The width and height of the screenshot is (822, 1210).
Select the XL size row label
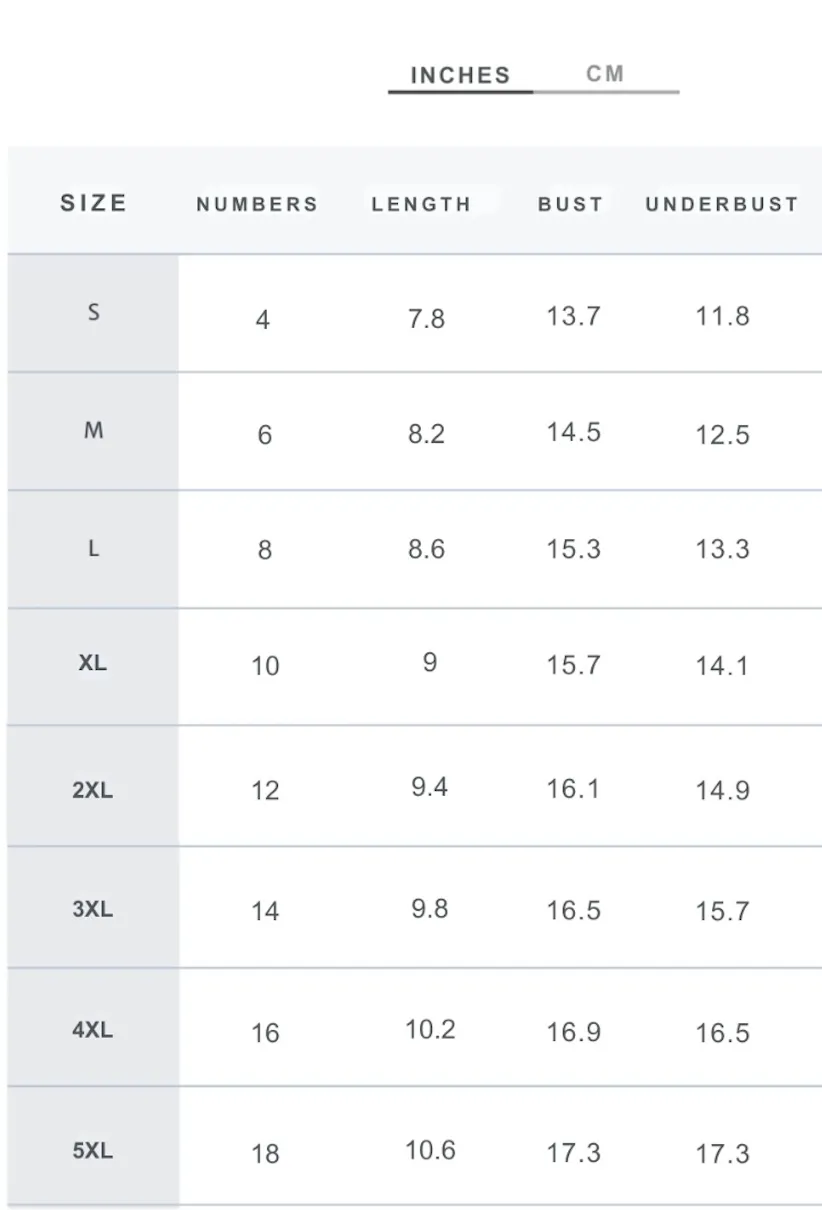point(93,663)
